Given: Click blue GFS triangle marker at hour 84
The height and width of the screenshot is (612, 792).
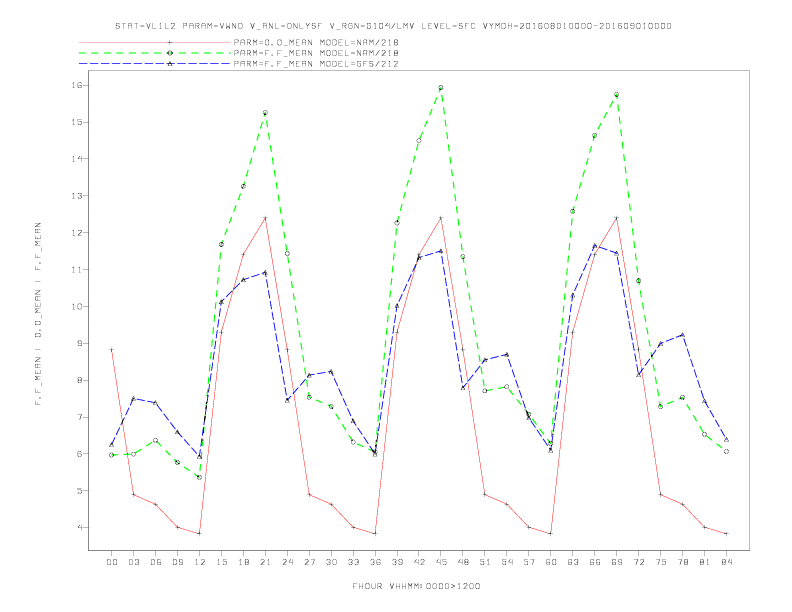Looking at the screenshot, I should 726,440.
